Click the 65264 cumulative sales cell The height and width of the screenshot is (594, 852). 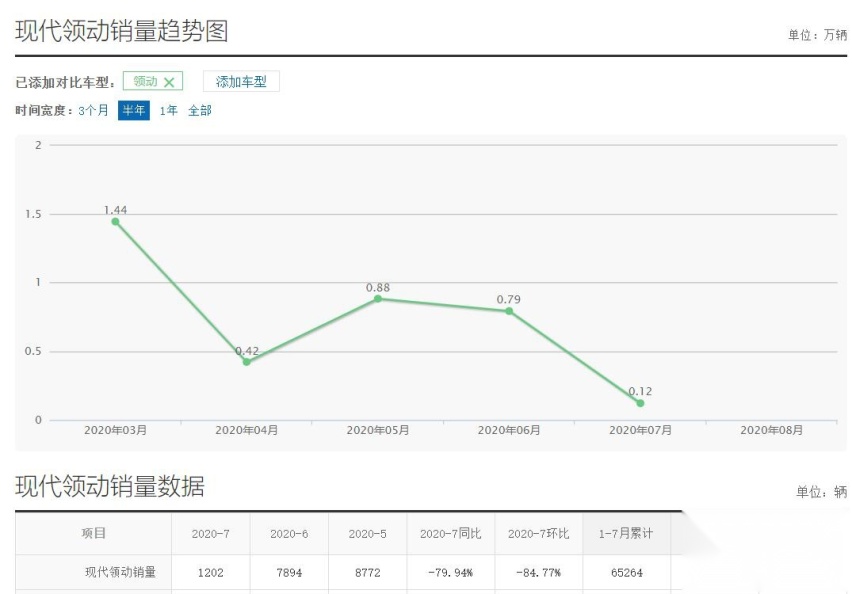[x=627, y=573]
